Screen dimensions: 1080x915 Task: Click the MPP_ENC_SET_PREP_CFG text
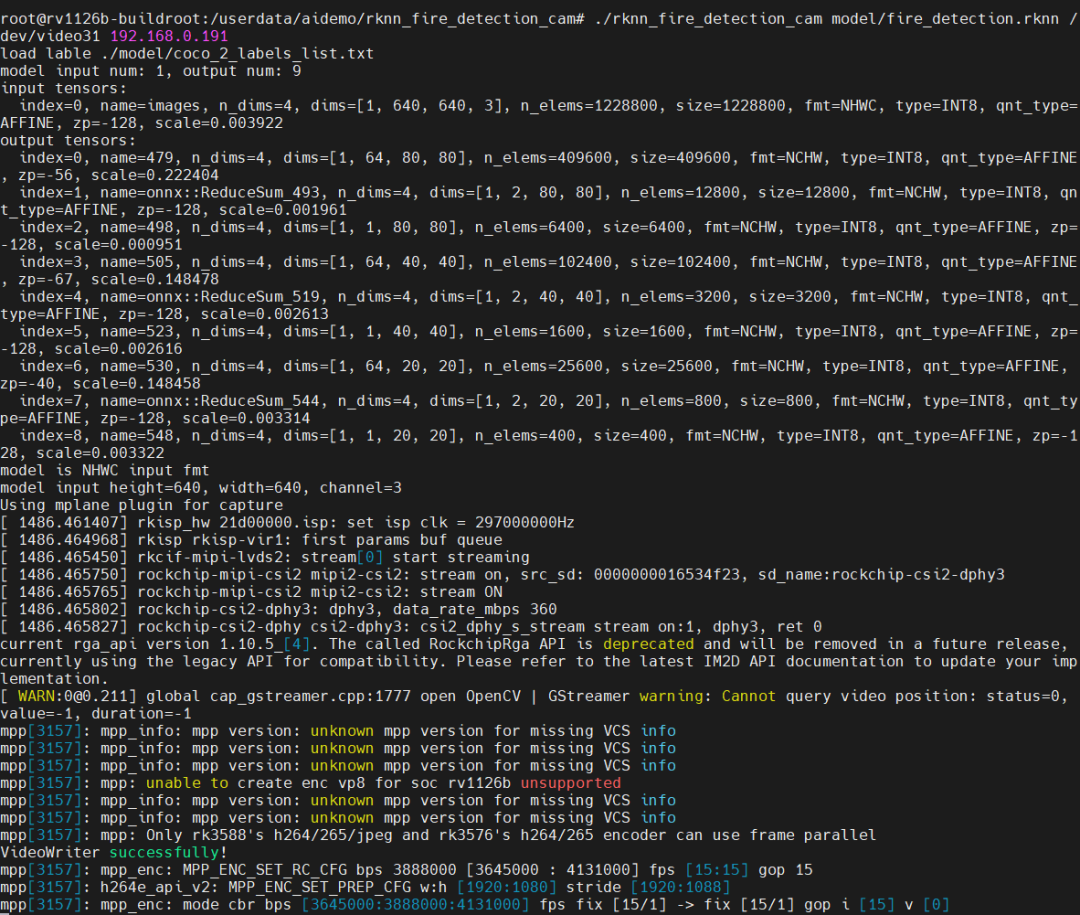click(x=320, y=887)
